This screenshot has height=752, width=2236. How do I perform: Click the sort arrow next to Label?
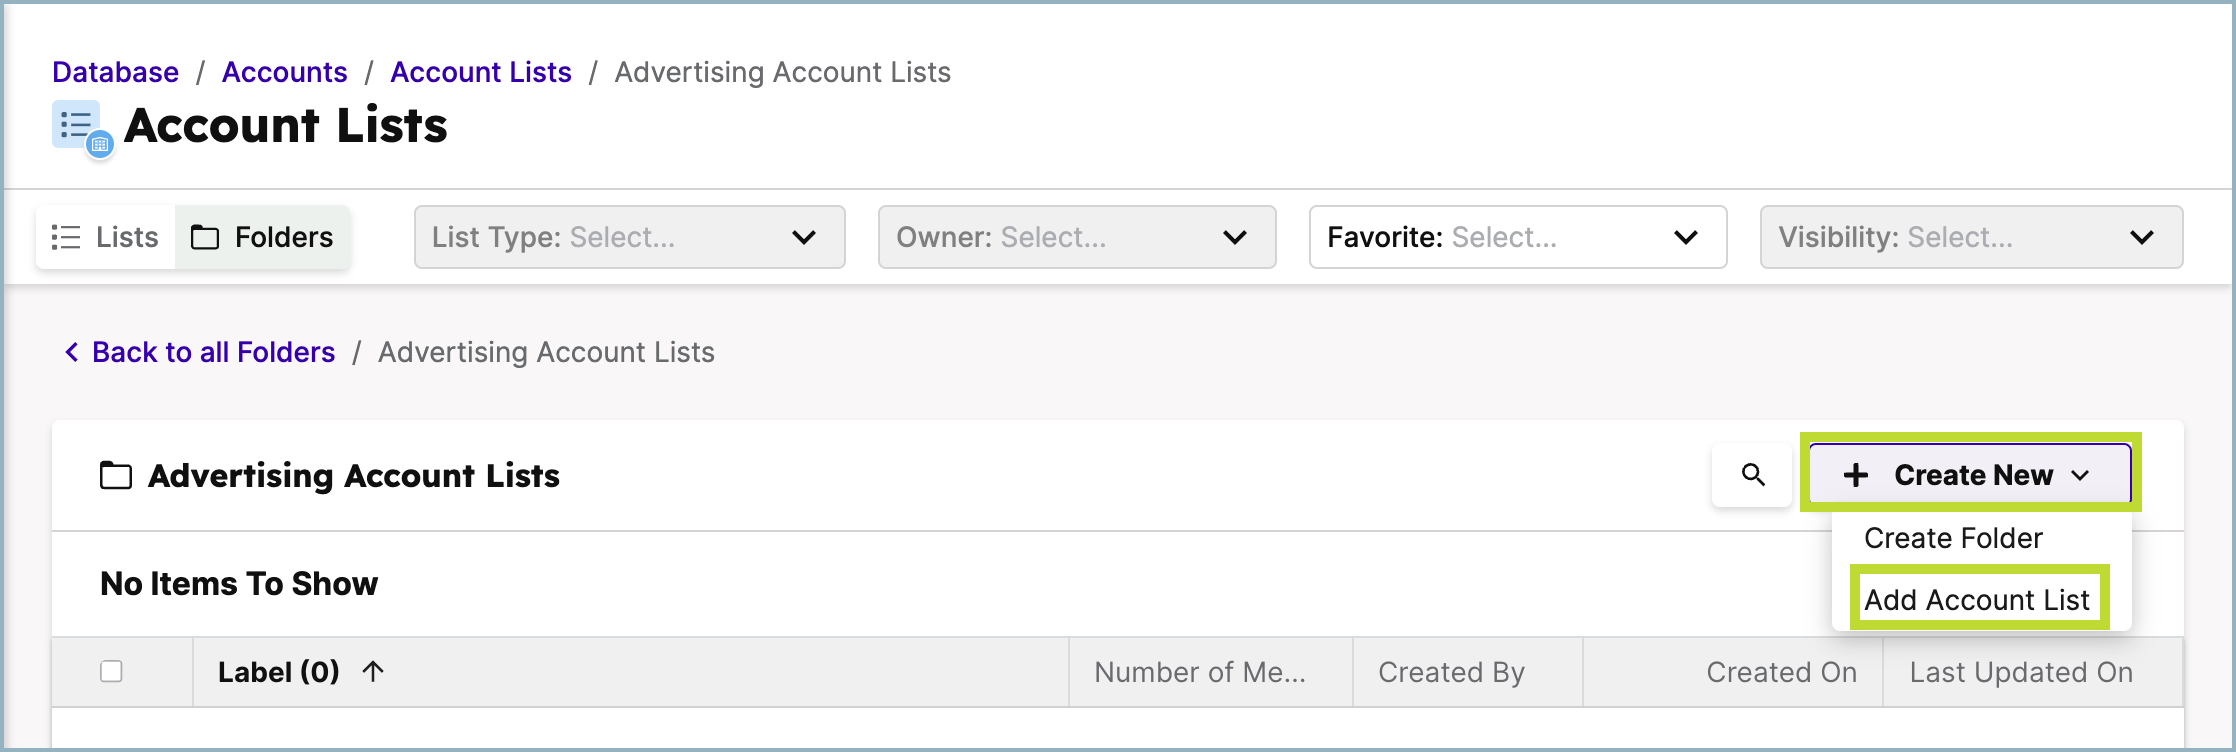(373, 671)
